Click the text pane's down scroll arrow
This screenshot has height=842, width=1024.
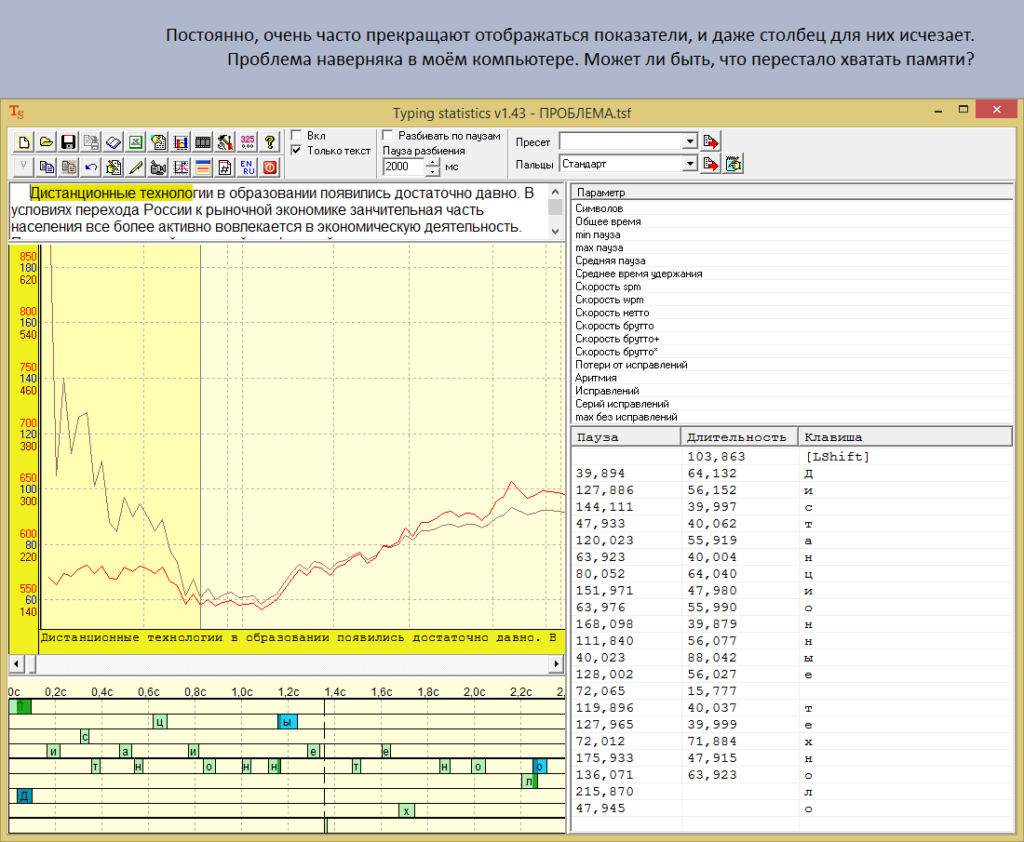(x=555, y=231)
